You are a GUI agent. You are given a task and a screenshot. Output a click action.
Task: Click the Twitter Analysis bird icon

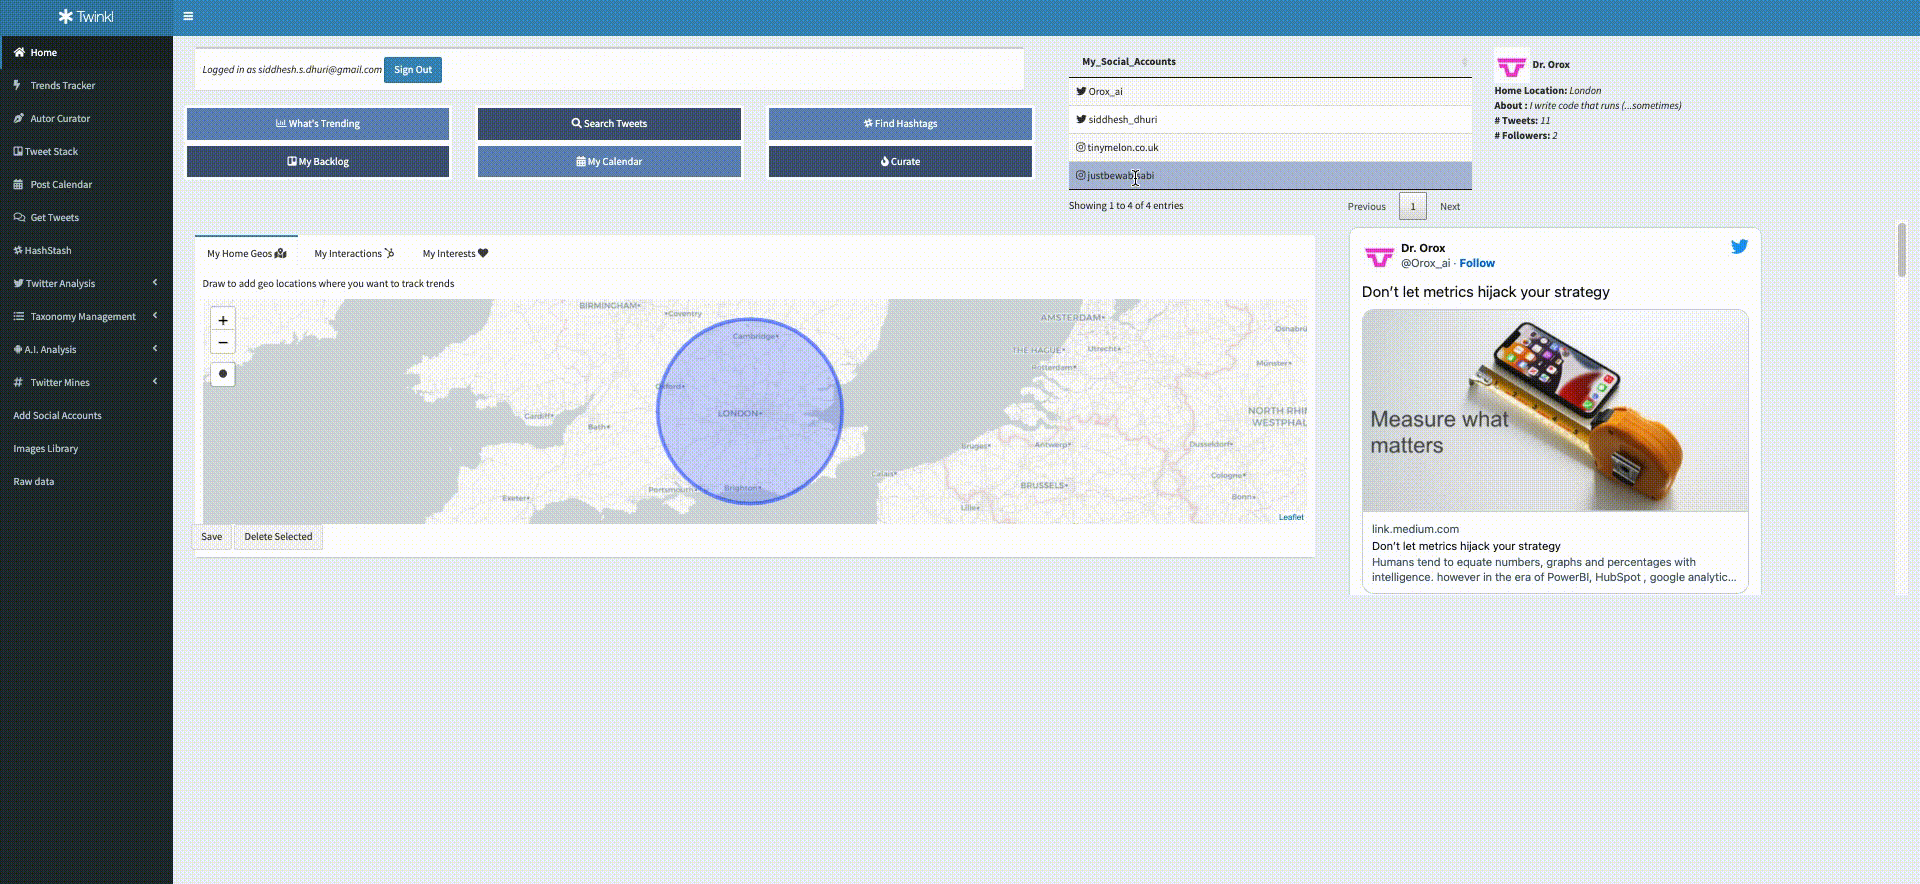(18, 283)
